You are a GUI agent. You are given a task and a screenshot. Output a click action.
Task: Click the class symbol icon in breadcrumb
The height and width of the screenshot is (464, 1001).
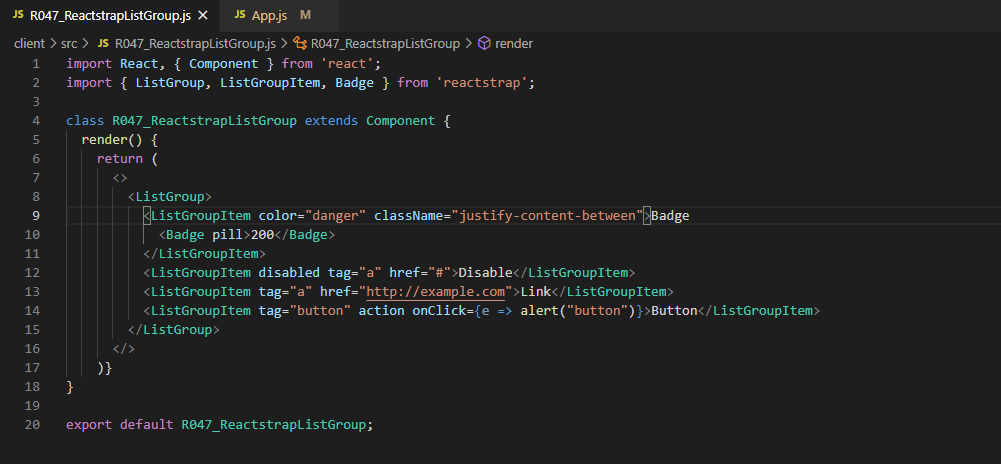click(299, 43)
